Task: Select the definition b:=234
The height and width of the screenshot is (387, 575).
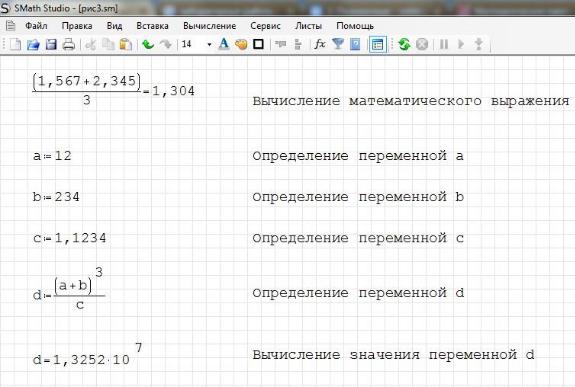Action: point(56,197)
